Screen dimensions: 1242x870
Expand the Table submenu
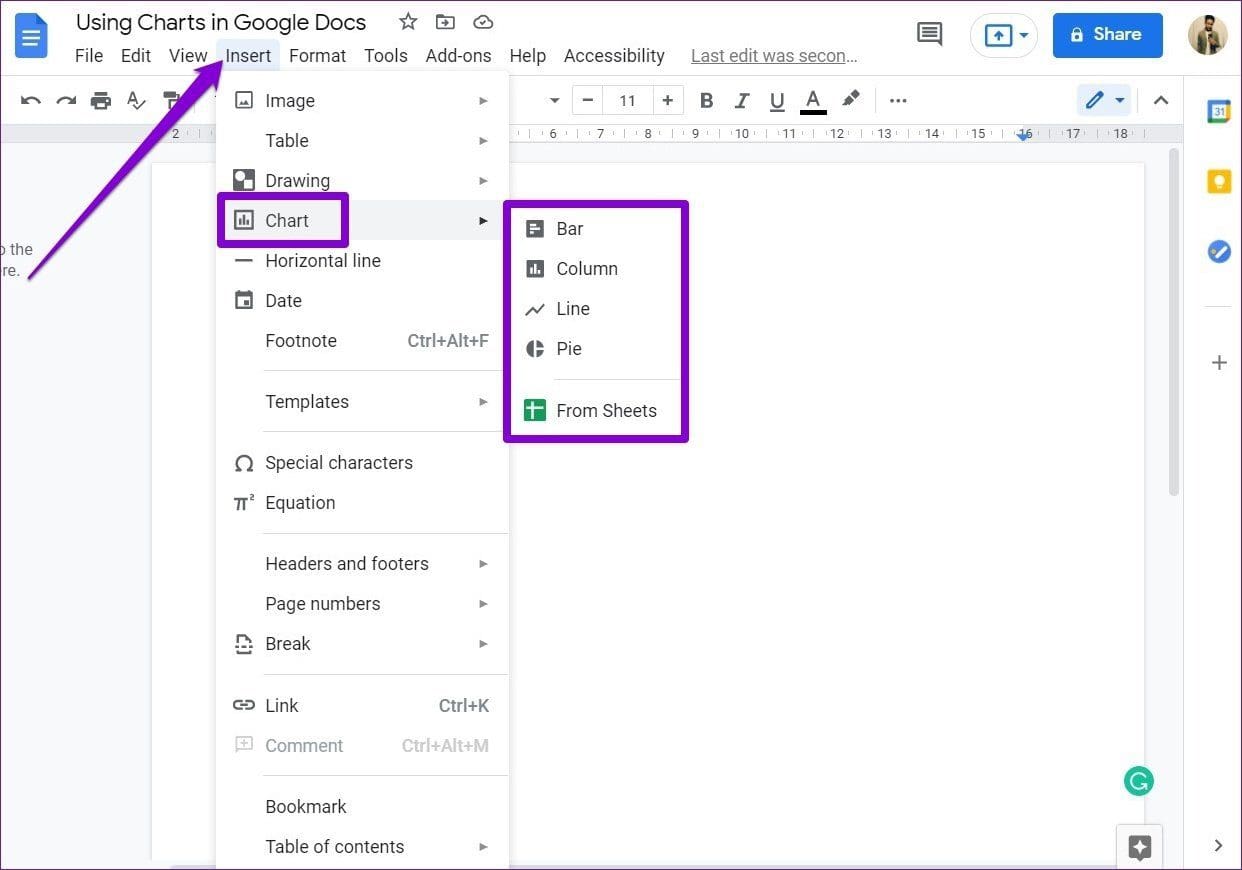[362, 140]
